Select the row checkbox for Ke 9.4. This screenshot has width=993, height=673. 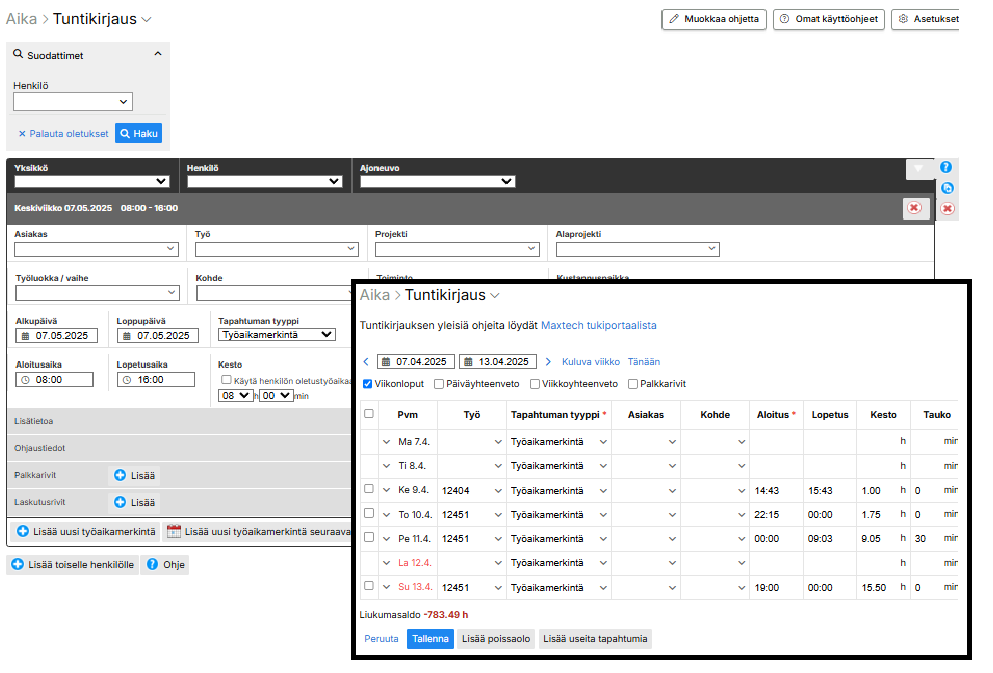coord(369,489)
